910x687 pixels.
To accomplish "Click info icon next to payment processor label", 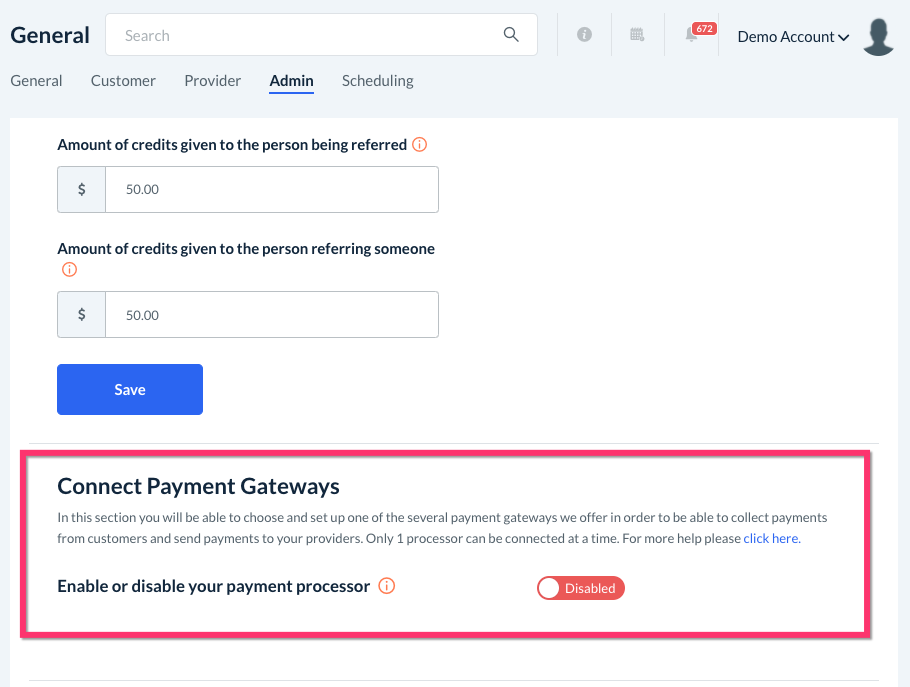I will click(387, 586).
